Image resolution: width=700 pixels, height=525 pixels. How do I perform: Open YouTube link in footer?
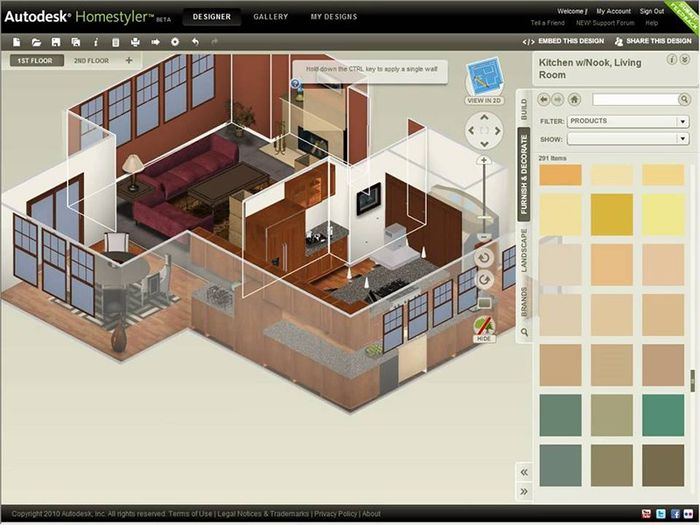[x=646, y=514]
